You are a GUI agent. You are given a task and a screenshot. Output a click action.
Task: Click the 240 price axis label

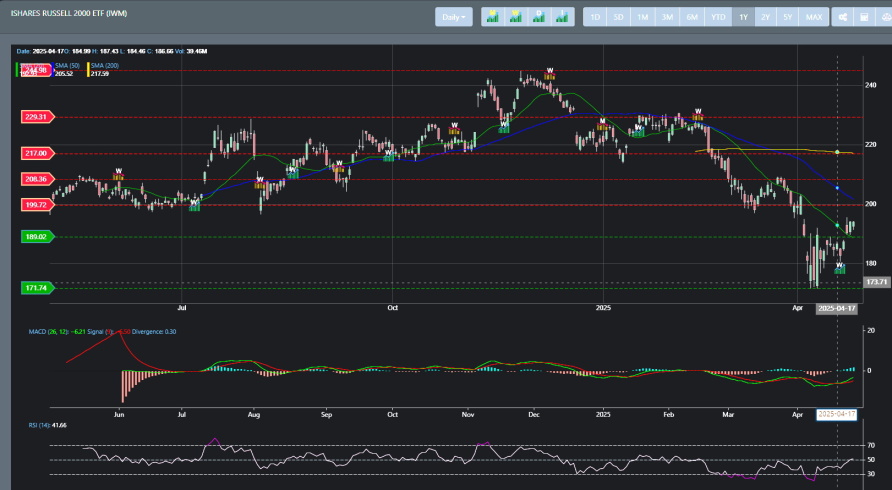pos(870,85)
